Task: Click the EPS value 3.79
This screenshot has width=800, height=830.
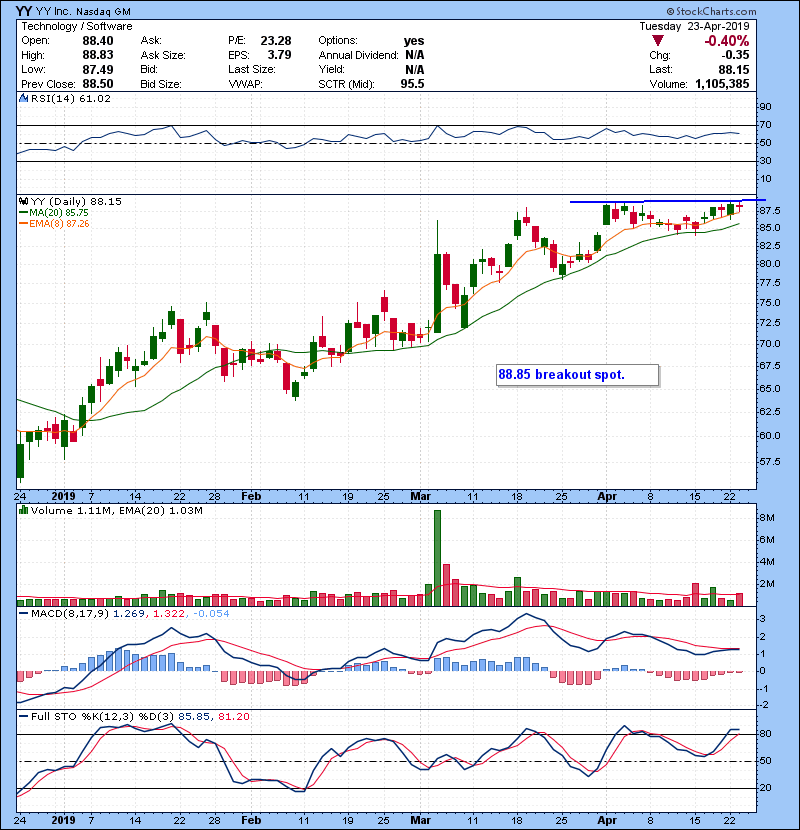Action: point(279,55)
